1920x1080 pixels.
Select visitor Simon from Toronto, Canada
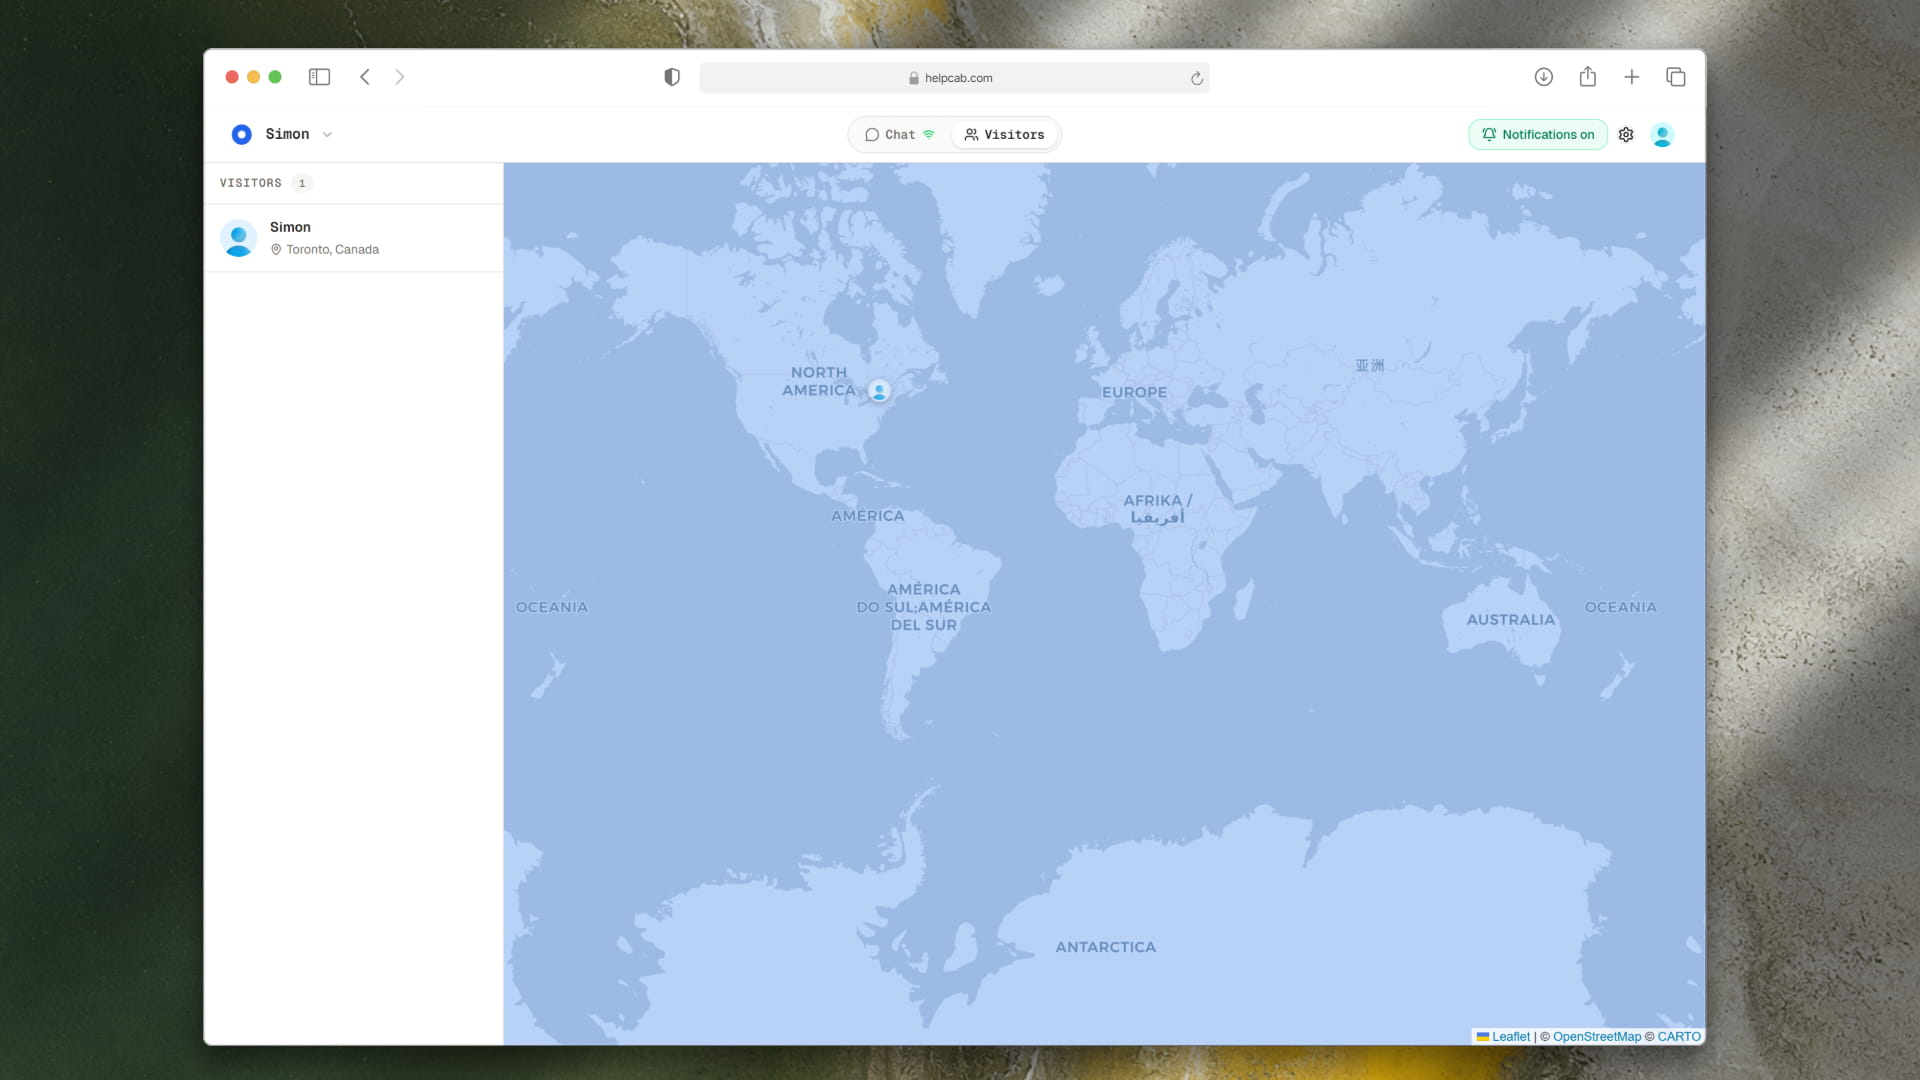353,238
